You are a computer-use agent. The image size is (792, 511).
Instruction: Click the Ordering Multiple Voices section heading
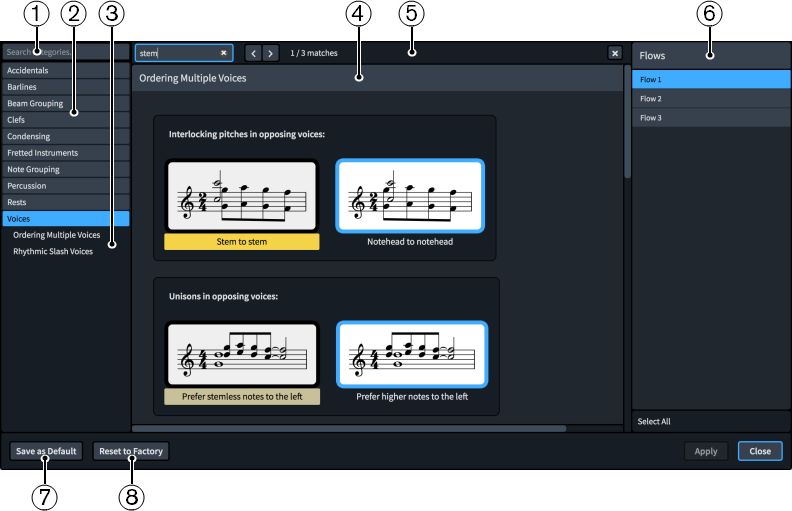(x=192, y=78)
